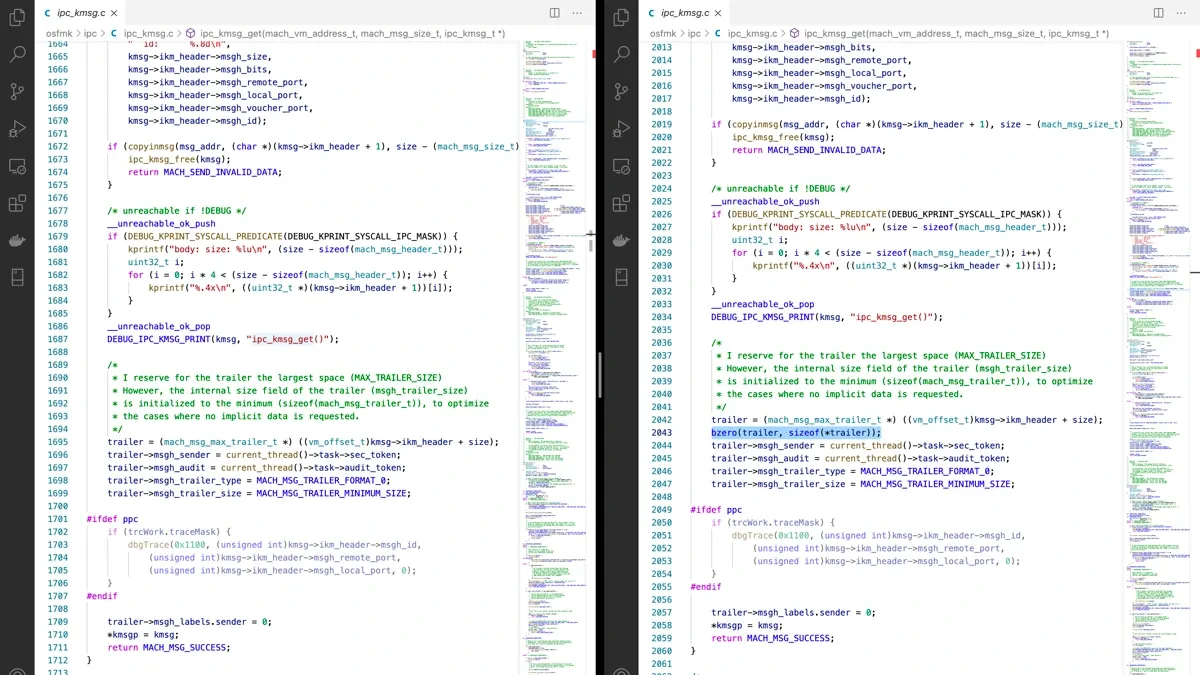Expand ipc breadcrumb in the right window
The width and height of the screenshot is (1200, 675).
pyautogui.click(x=694, y=33)
